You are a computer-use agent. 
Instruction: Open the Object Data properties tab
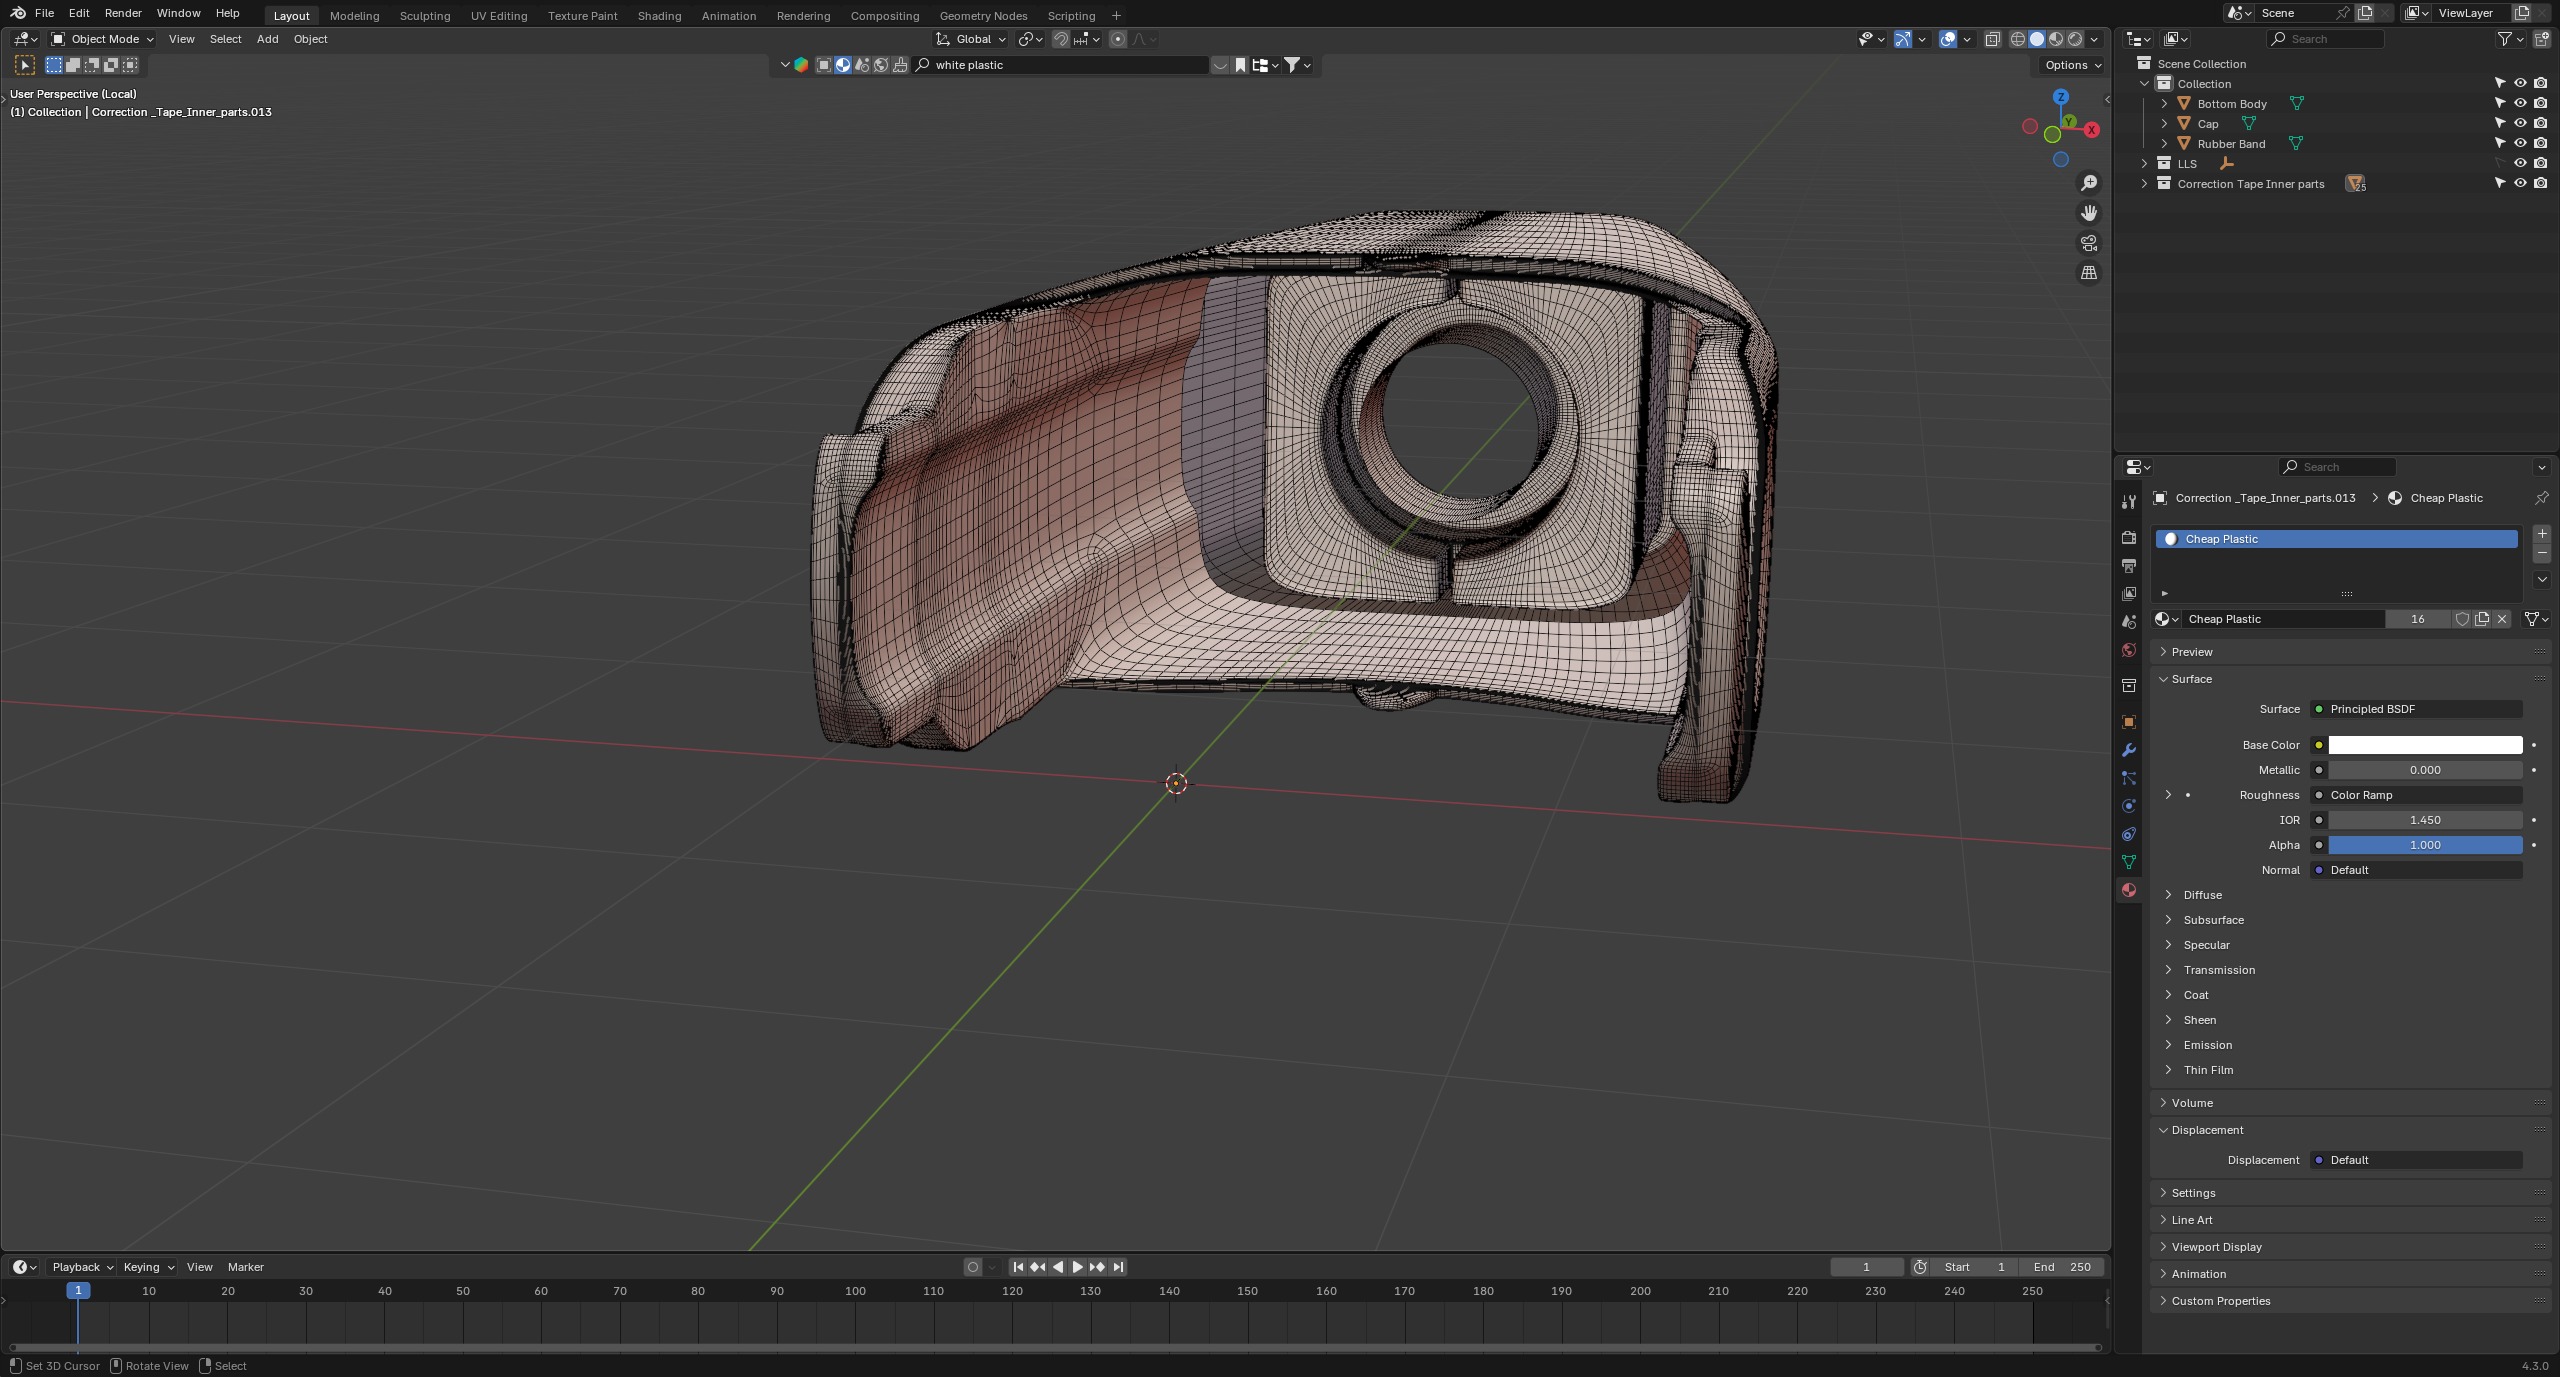(2128, 862)
